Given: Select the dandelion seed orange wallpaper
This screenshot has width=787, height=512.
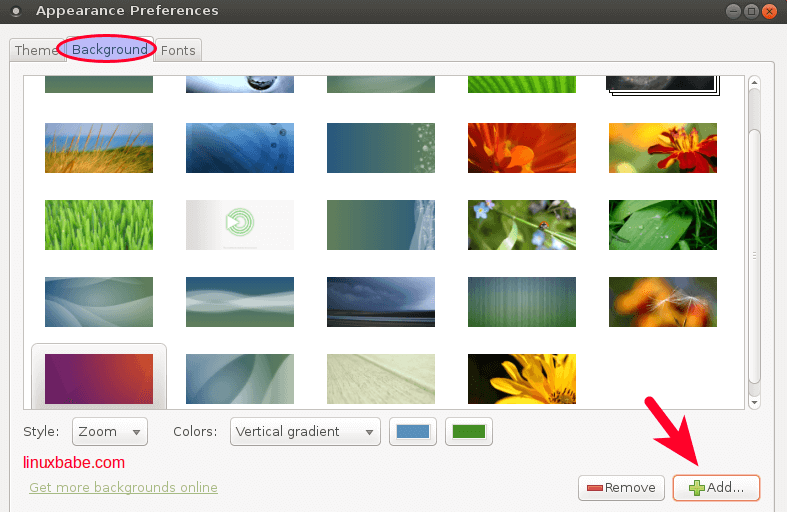Looking at the screenshot, I should point(663,301).
